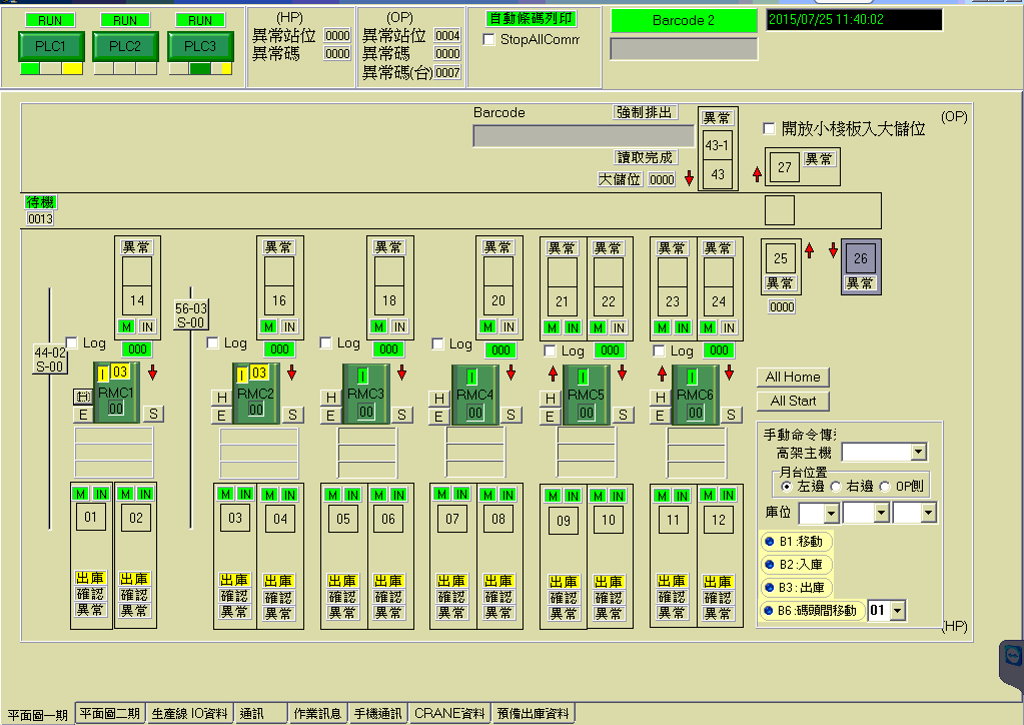This screenshot has height=725, width=1024.
Task: Open the CRANE資料 tab
Action: 450,714
